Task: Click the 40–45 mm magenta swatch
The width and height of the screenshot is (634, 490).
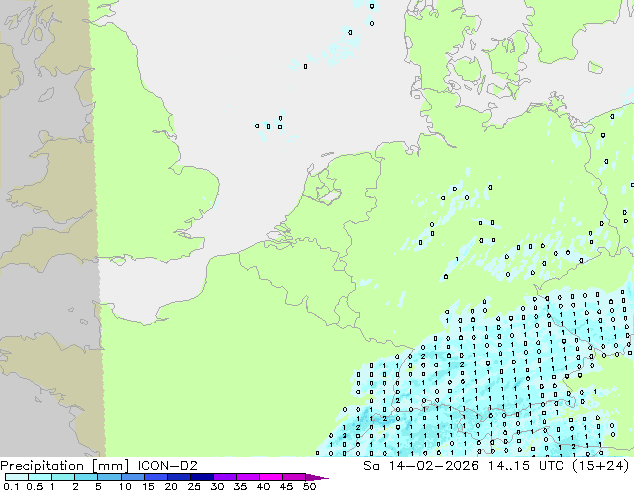Action: 271,477
